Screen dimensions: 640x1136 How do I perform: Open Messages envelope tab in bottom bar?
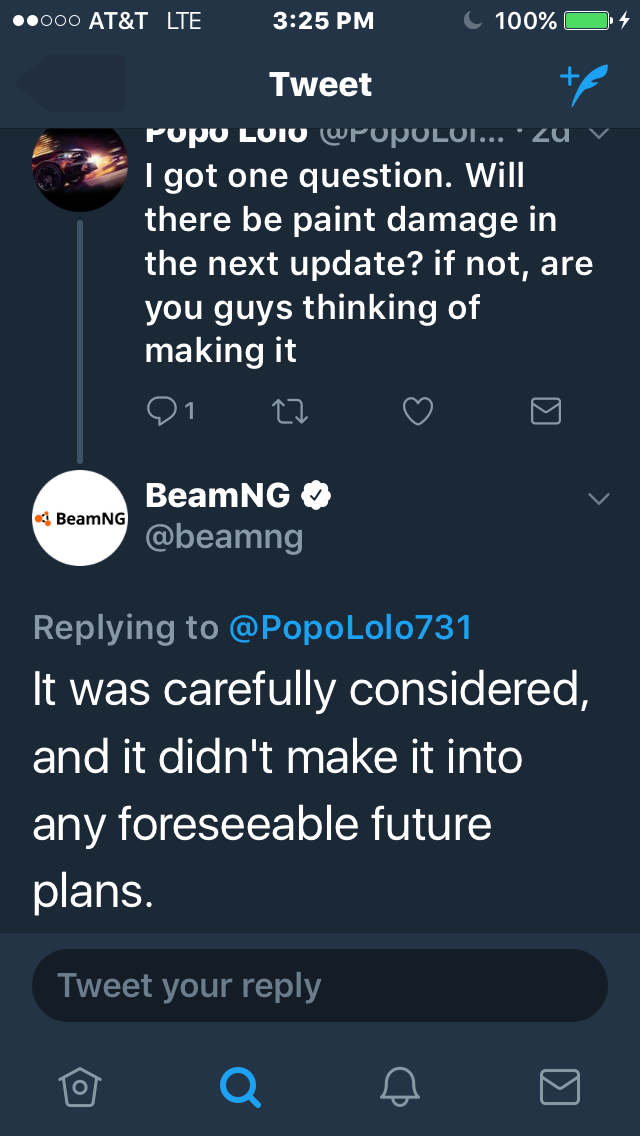point(560,1087)
